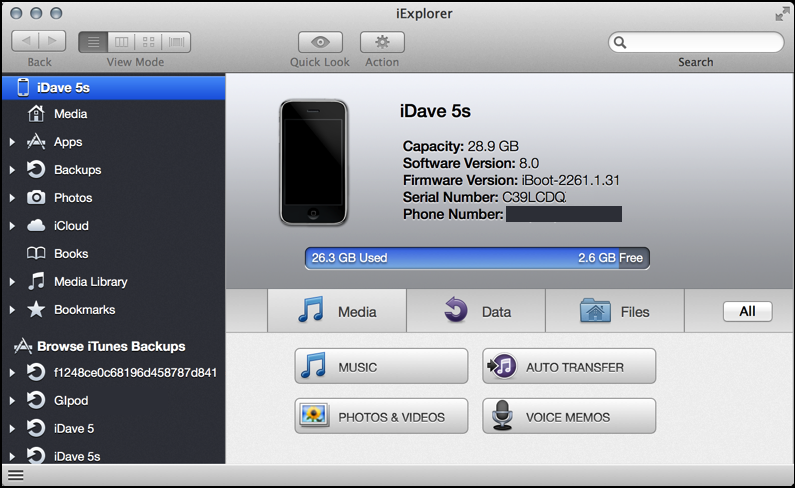
Task: Click the magnifying glass search icon
Action: click(620, 43)
